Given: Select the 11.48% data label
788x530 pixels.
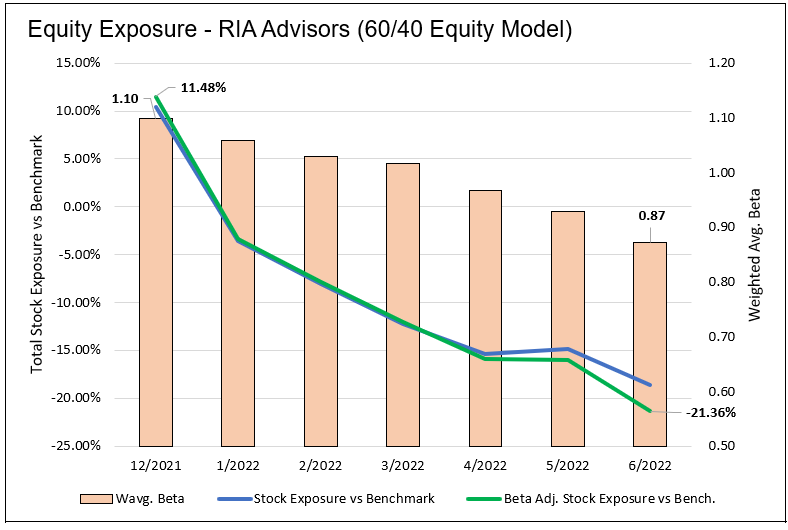Looking at the screenshot, I should (x=203, y=87).
